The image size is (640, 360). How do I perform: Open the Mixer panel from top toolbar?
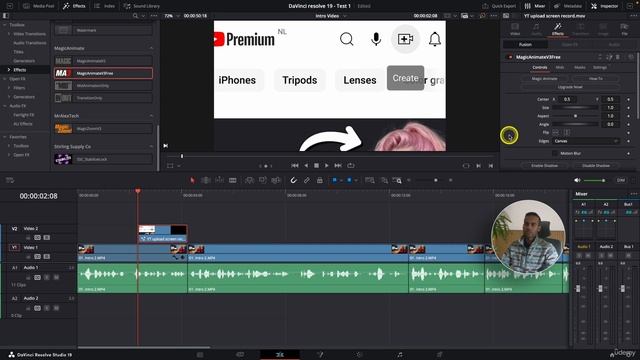[535, 6]
